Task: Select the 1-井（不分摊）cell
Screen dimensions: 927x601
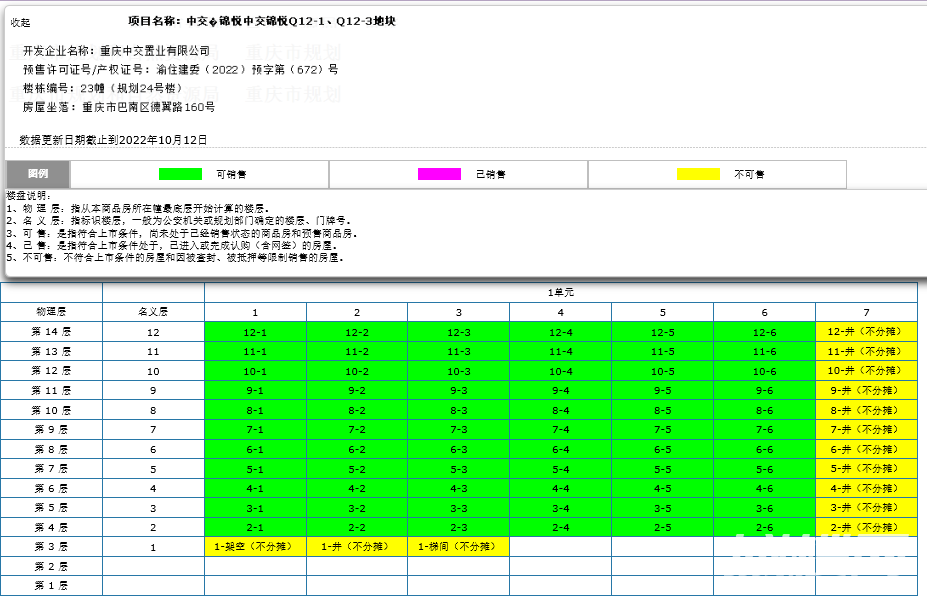Action: [357, 547]
